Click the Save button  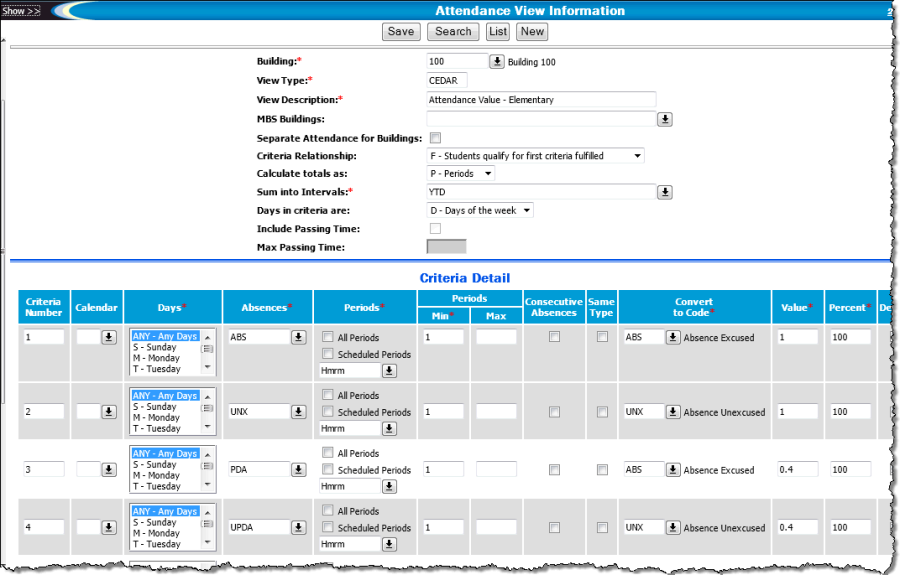(x=401, y=32)
